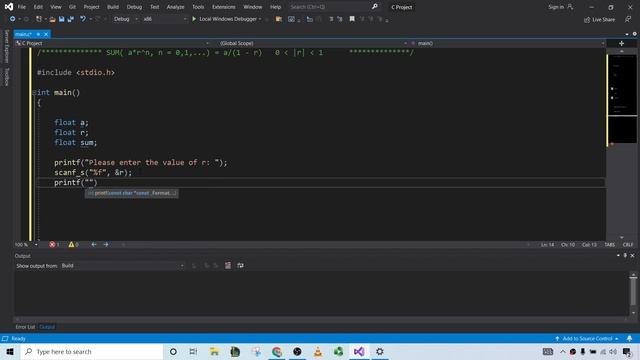Viewport: 640px width, 360px height.
Task: Open the Build menu
Action: 113,7
